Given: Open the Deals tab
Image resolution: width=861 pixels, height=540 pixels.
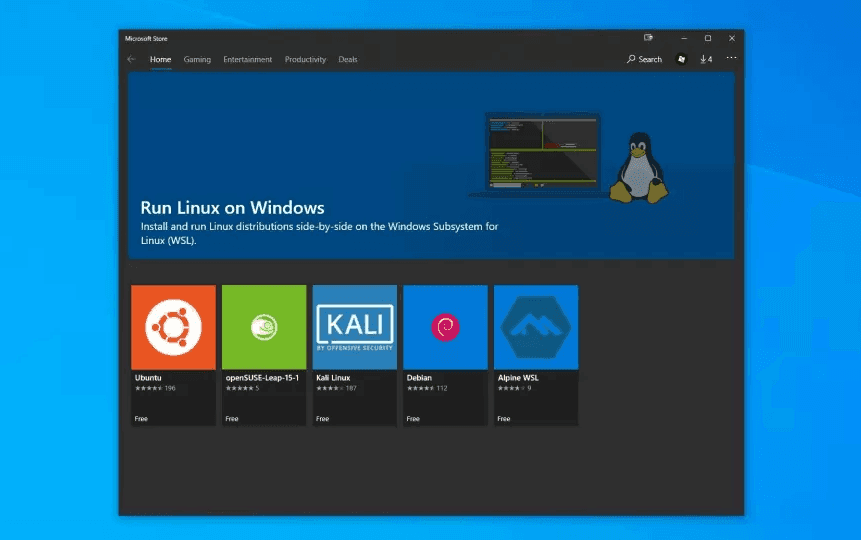Looking at the screenshot, I should (x=348, y=59).
